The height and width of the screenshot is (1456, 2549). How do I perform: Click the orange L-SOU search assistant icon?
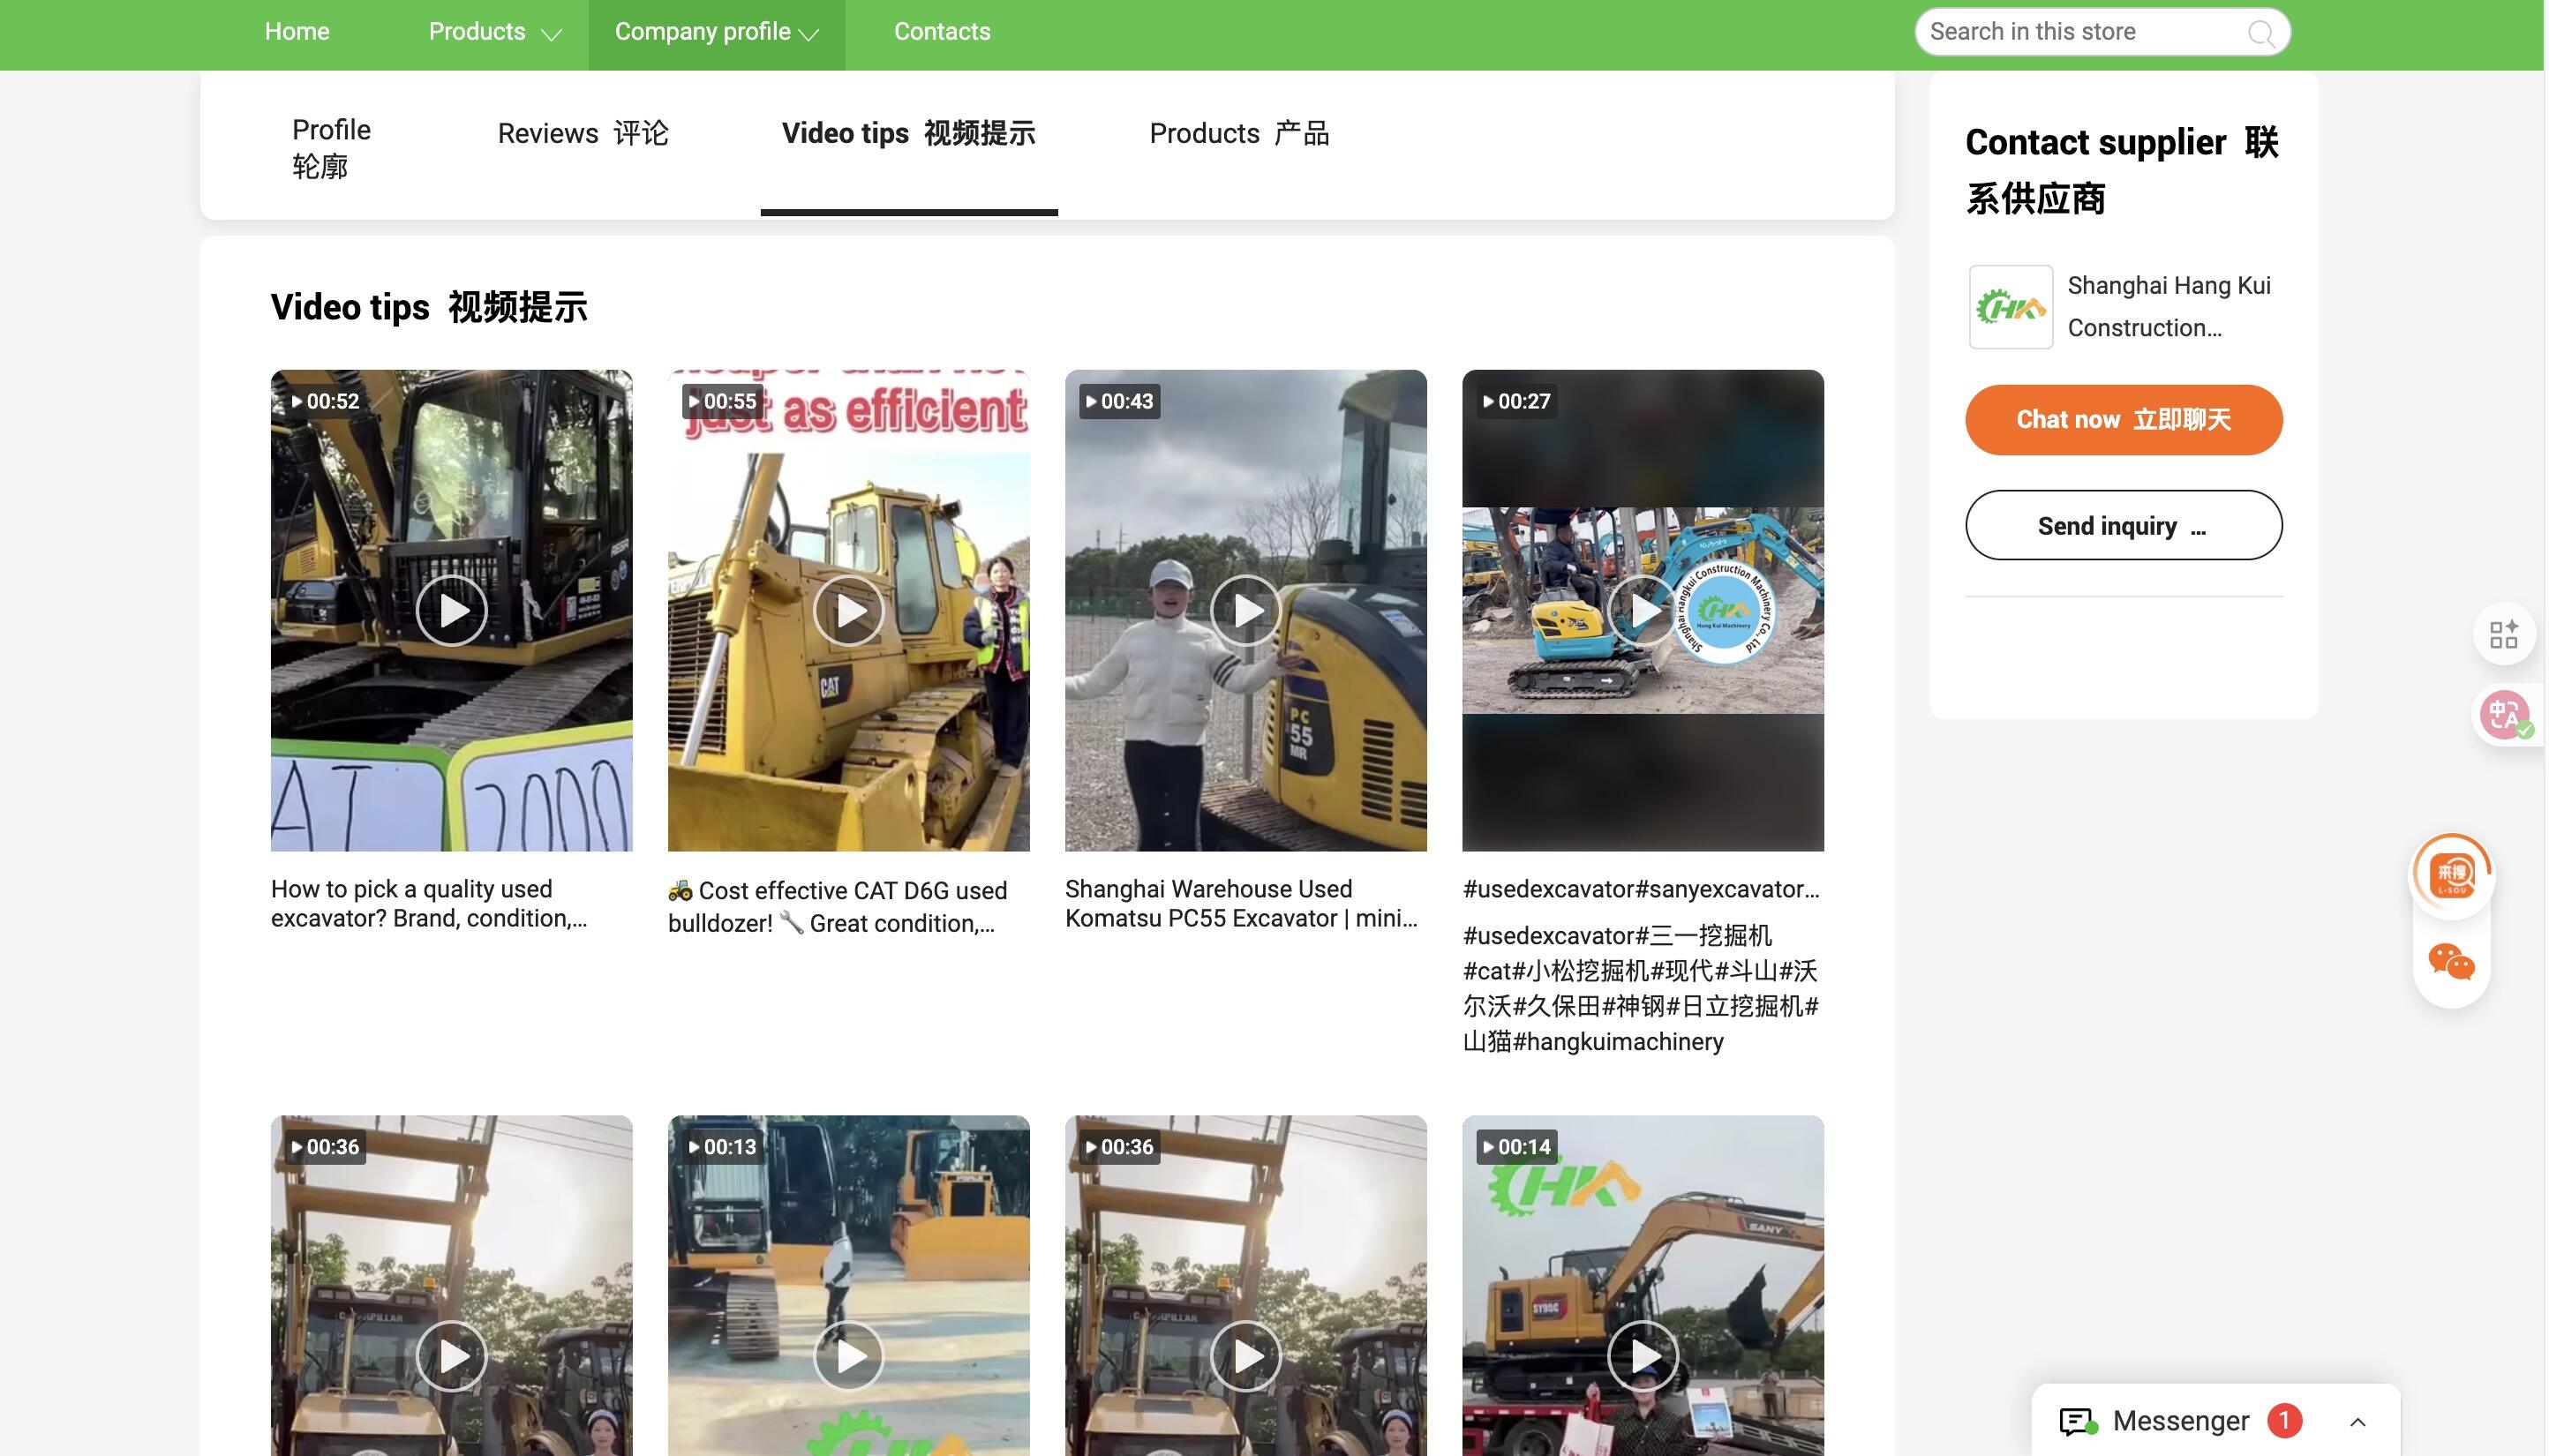tap(2452, 874)
